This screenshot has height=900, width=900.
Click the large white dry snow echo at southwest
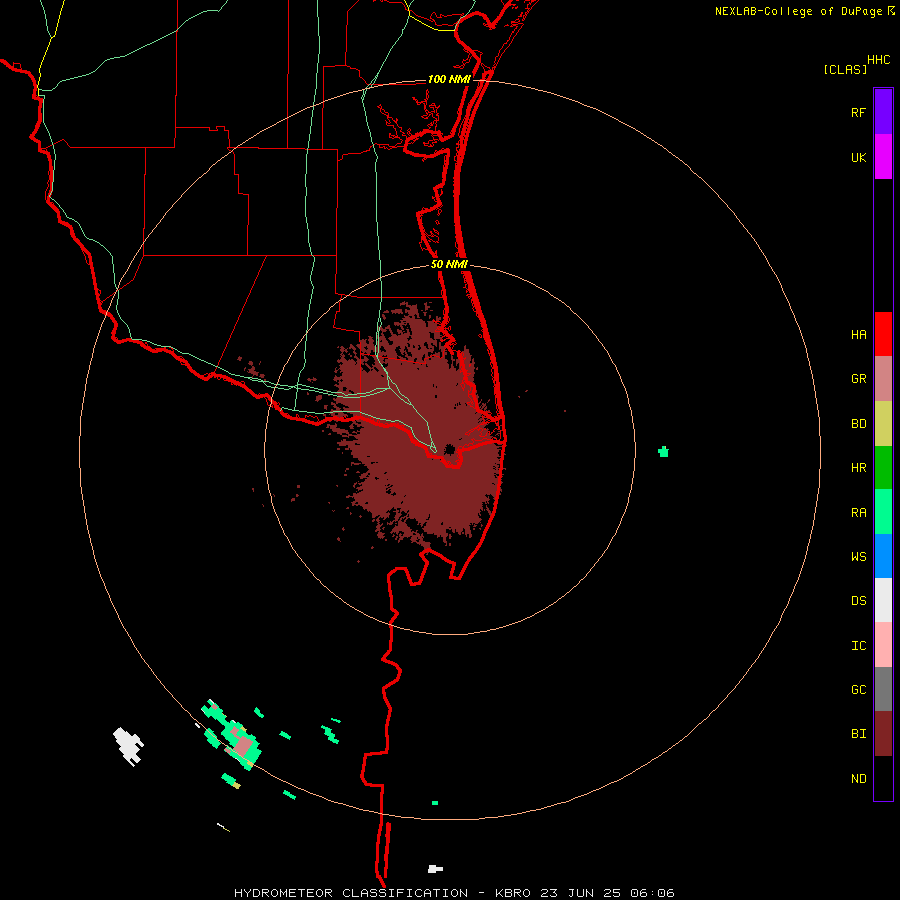coord(128,746)
